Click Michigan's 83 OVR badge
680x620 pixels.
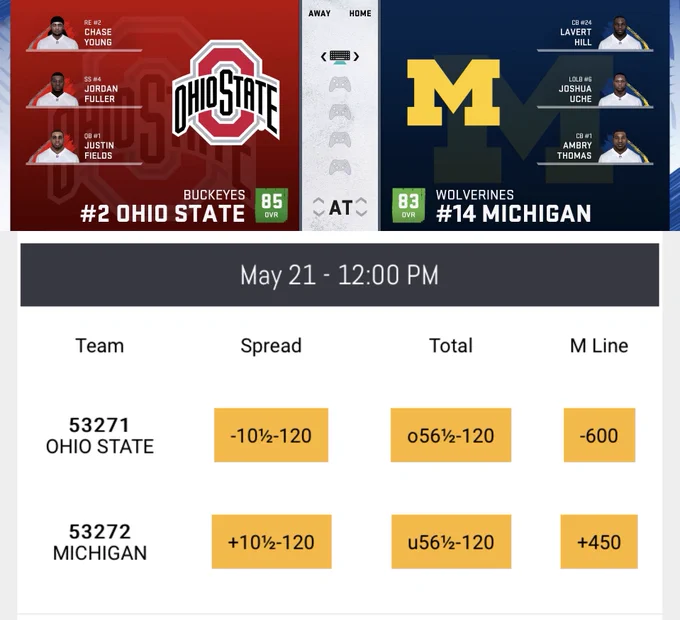coord(408,205)
